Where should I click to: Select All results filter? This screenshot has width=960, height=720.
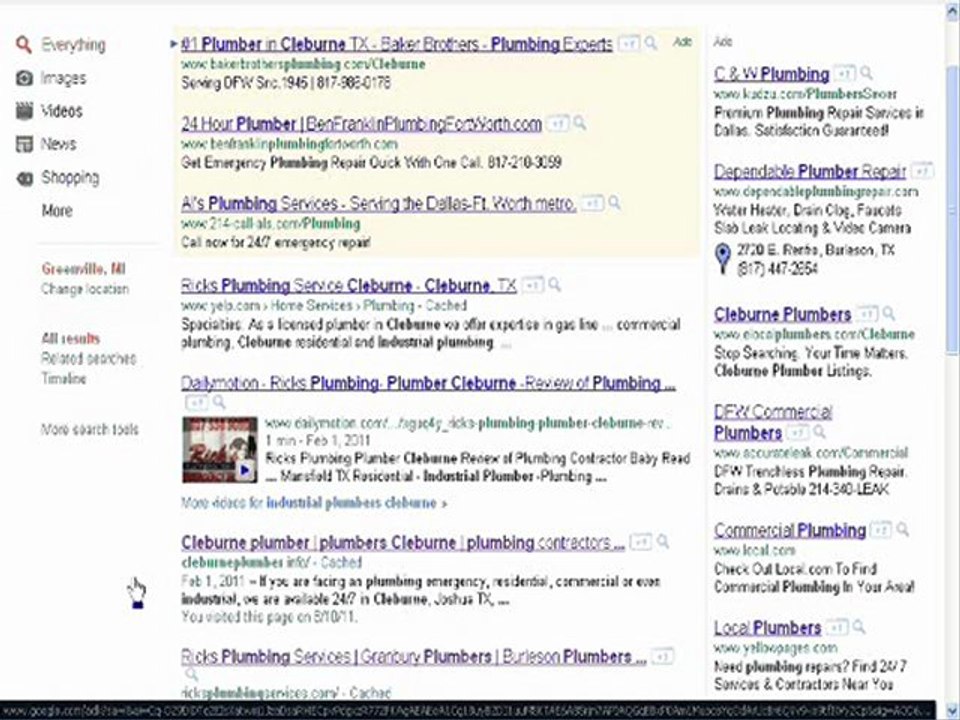(70, 339)
